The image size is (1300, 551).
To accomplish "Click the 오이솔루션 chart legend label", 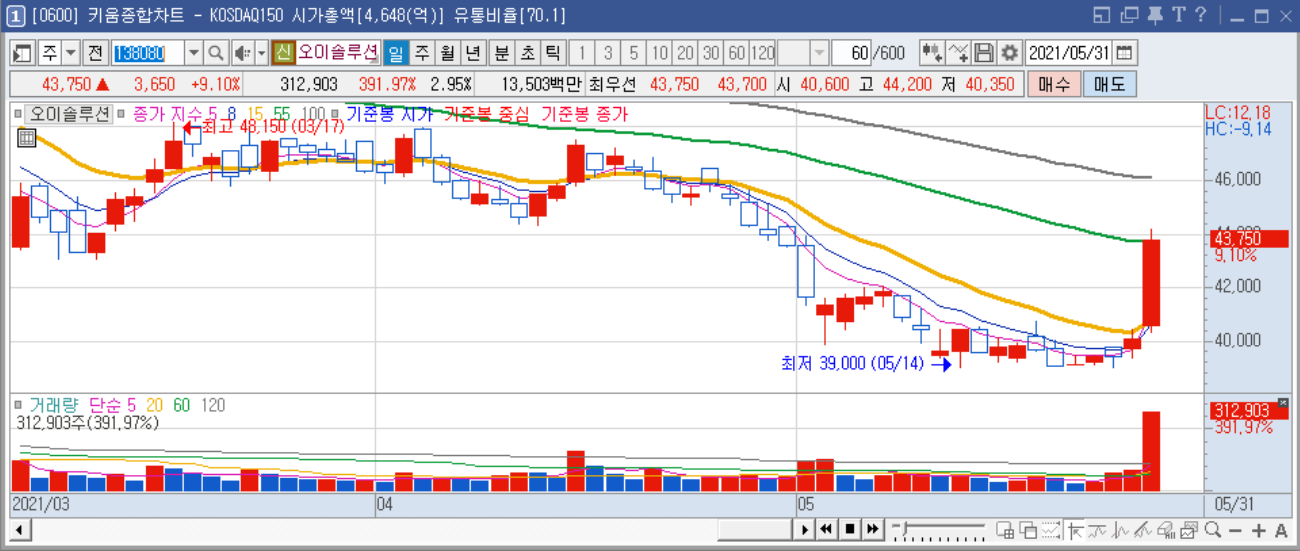I will 69,114.
